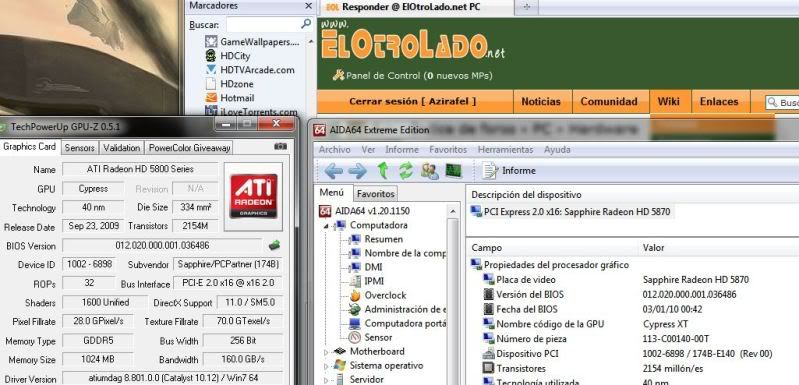Screen dimensions: 799x385
Task: Select the Graphics Card tab
Action: (30, 147)
